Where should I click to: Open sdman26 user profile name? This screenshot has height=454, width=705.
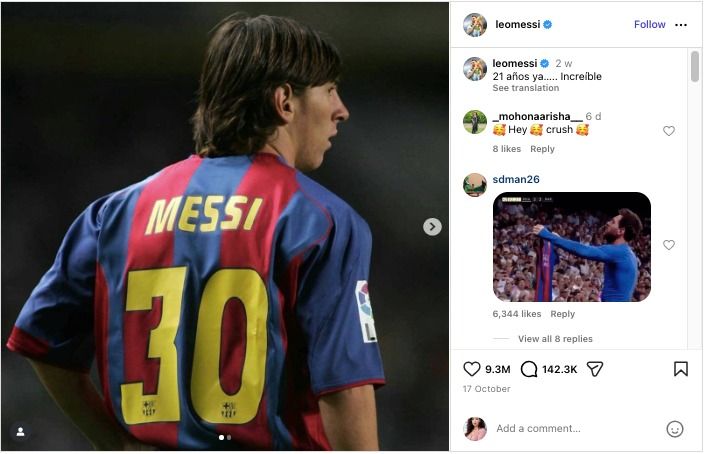click(x=516, y=179)
